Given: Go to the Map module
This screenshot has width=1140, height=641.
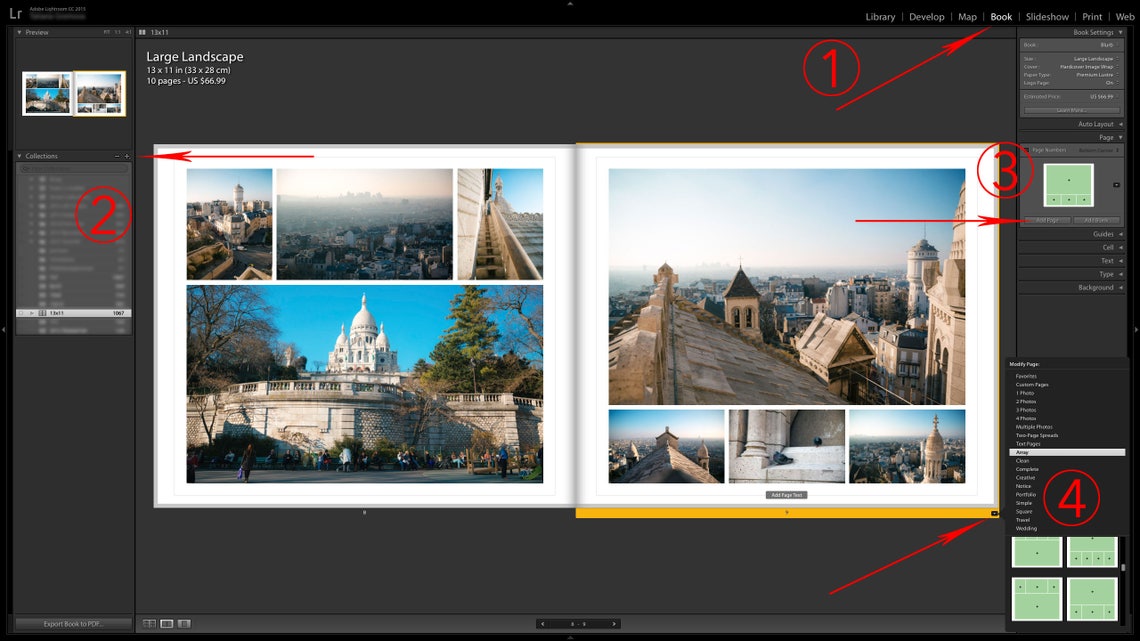Looking at the screenshot, I should tap(967, 17).
